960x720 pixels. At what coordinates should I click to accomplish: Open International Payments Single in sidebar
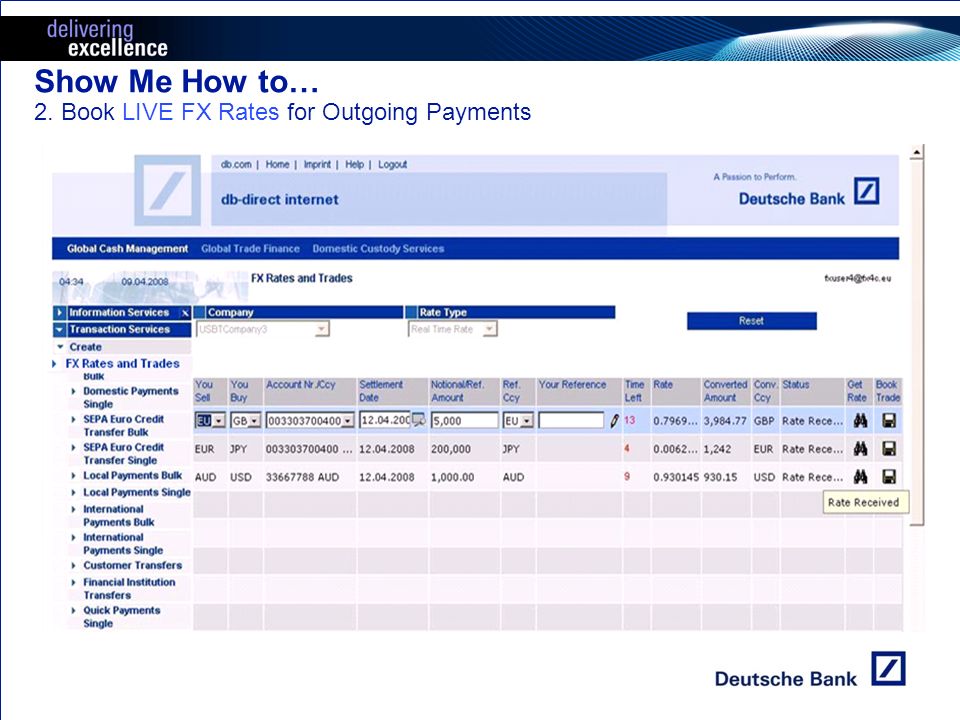[123, 544]
